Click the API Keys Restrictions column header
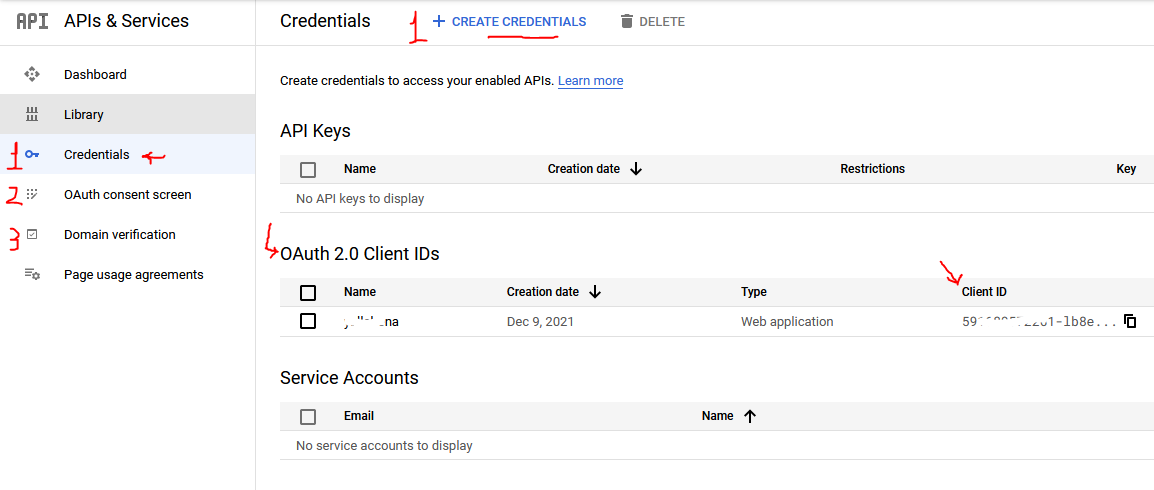The width and height of the screenshot is (1154, 490). click(x=873, y=168)
